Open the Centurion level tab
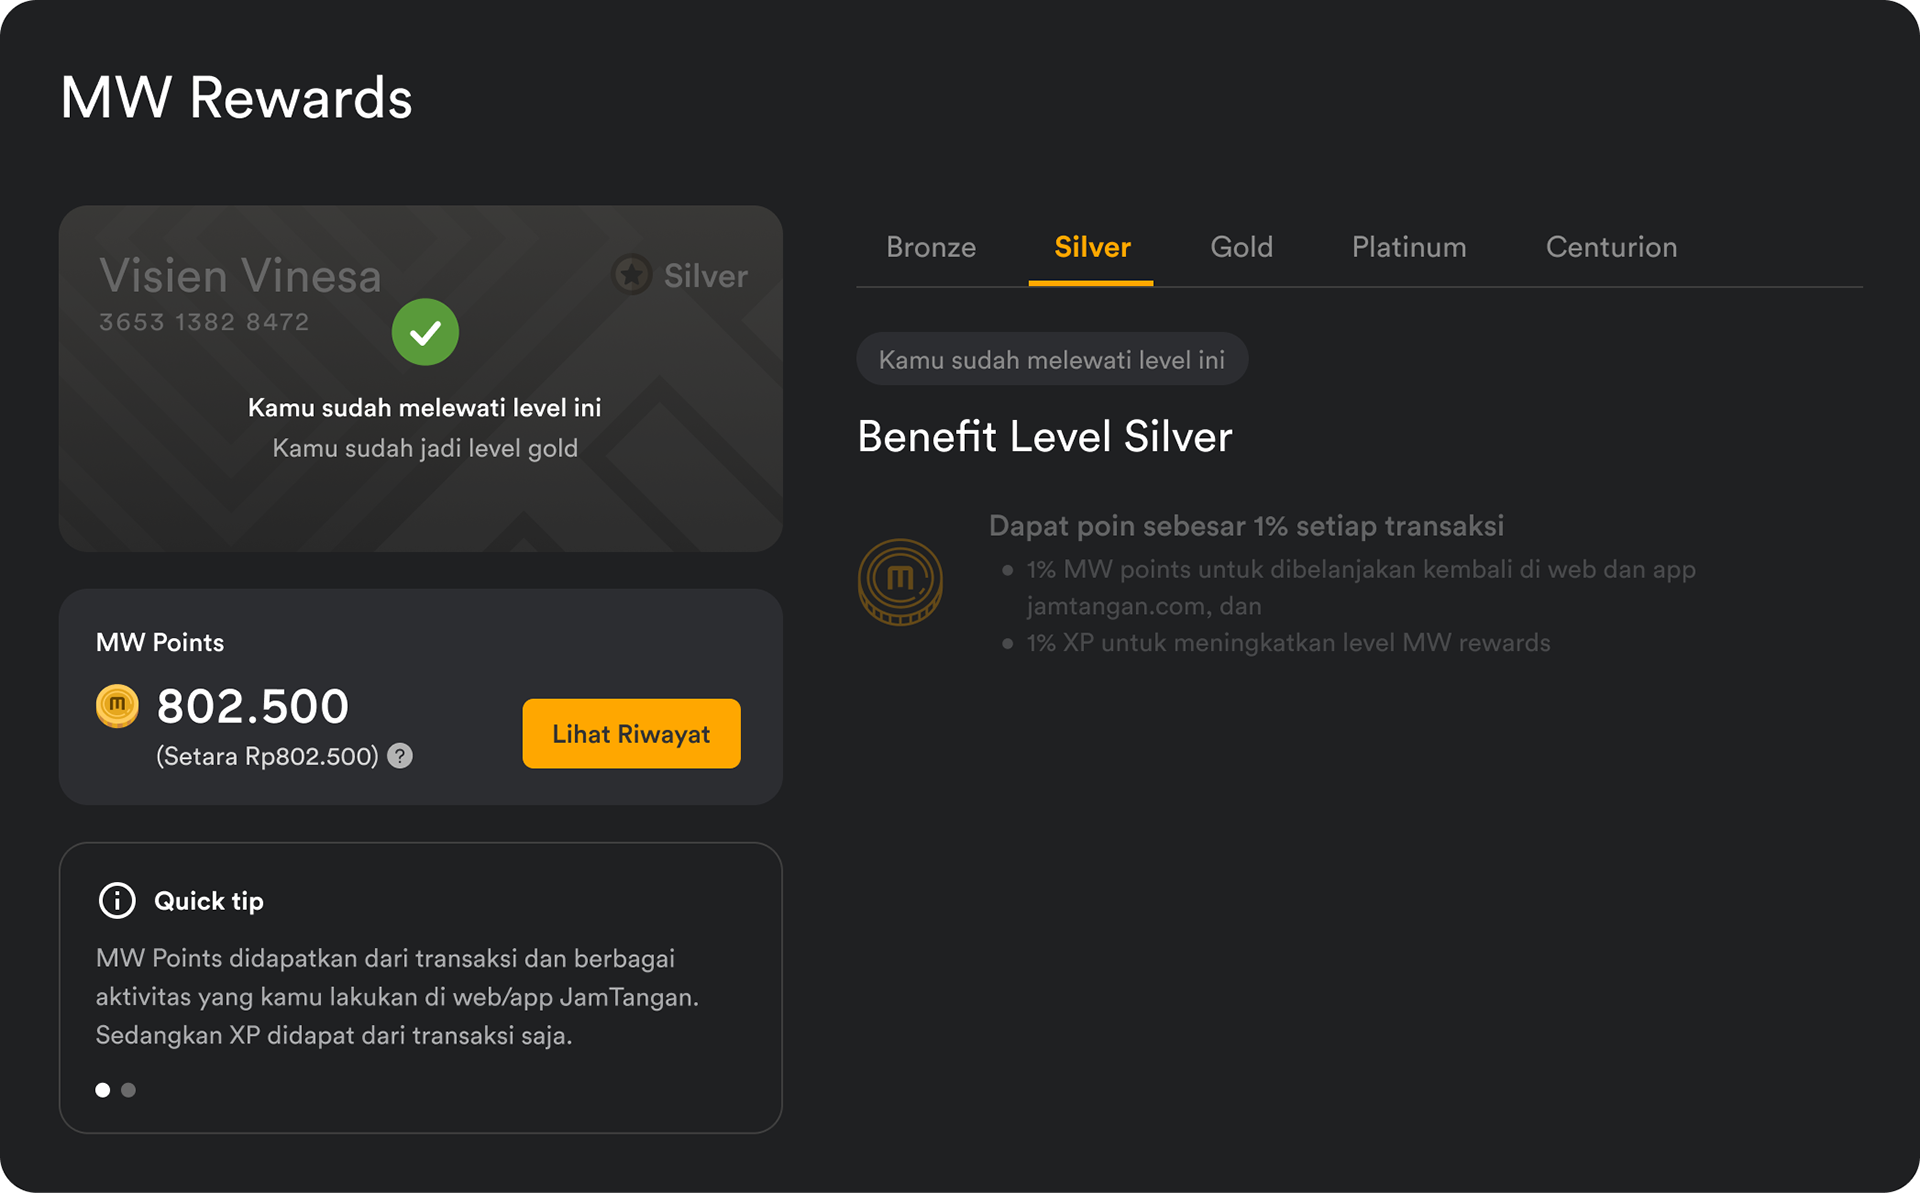 click(1611, 247)
